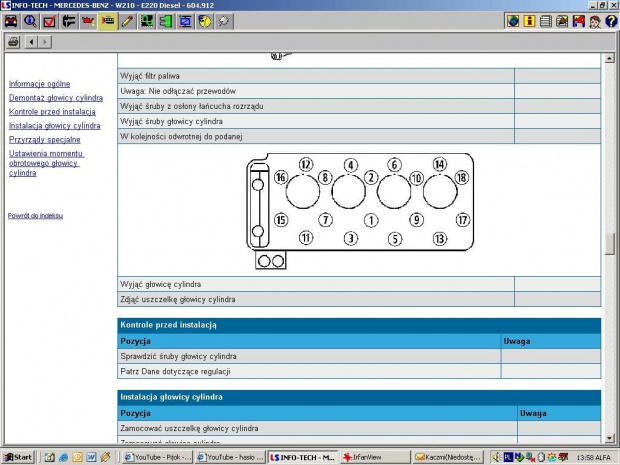Viewport: 620px width, 465px height.
Task: Open Informacje ogólne link
Action: (x=40, y=84)
